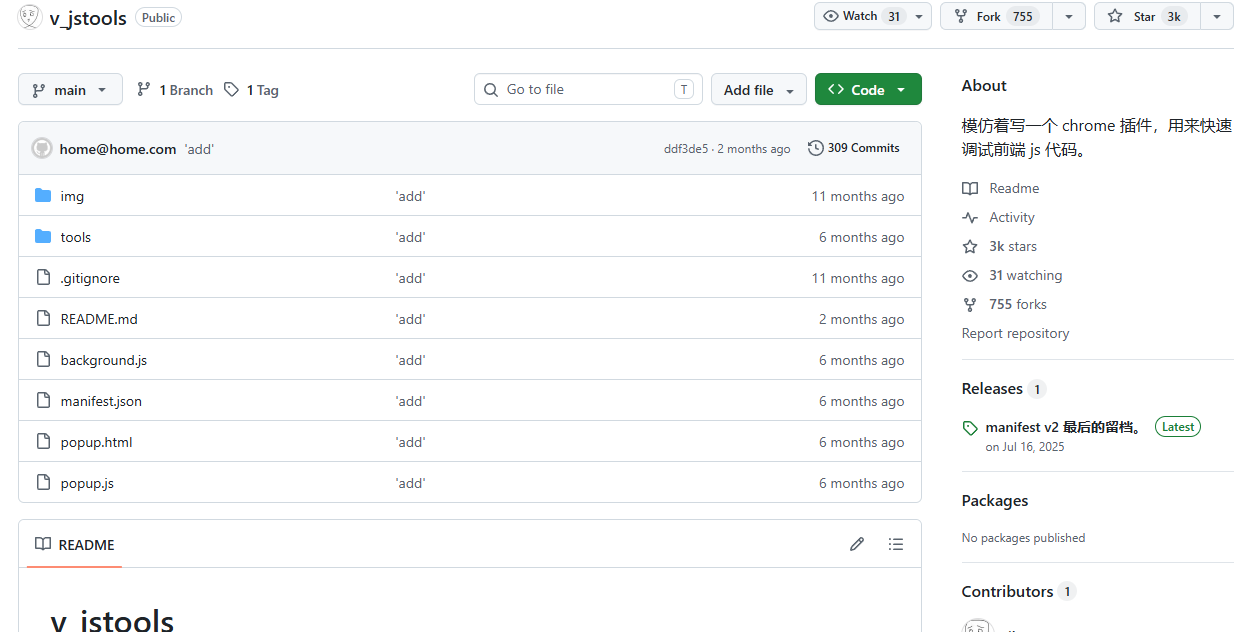The image size is (1238, 632).
Task: Click the tools folder icon
Action: click(x=43, y=236)
